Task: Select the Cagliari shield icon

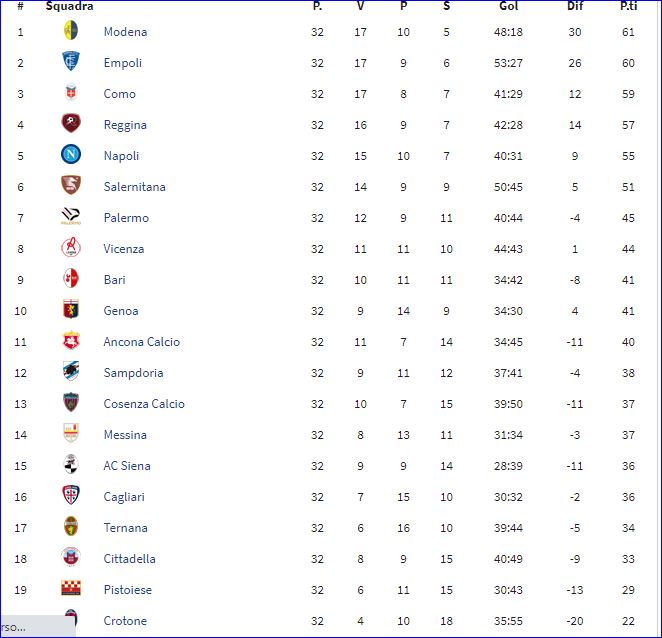Action: [x=71, y=495]
